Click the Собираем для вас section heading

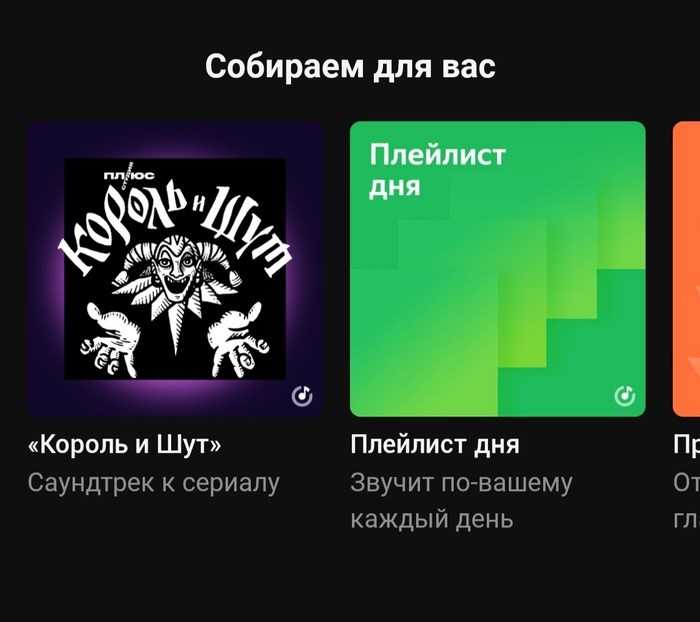click(x=350, y=67)
